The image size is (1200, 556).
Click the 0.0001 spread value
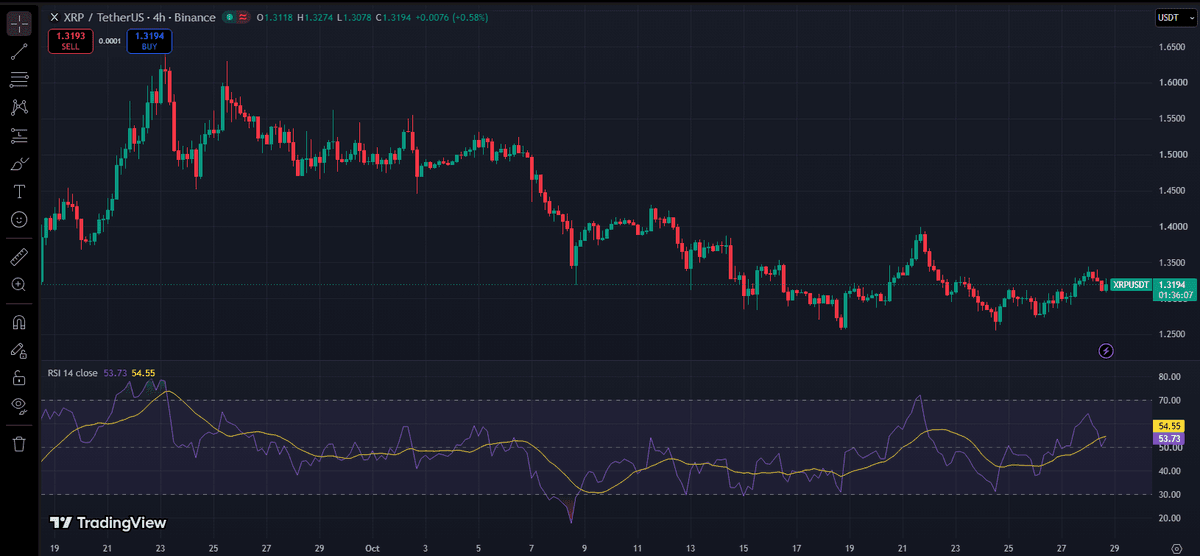(x=109, y=41)
